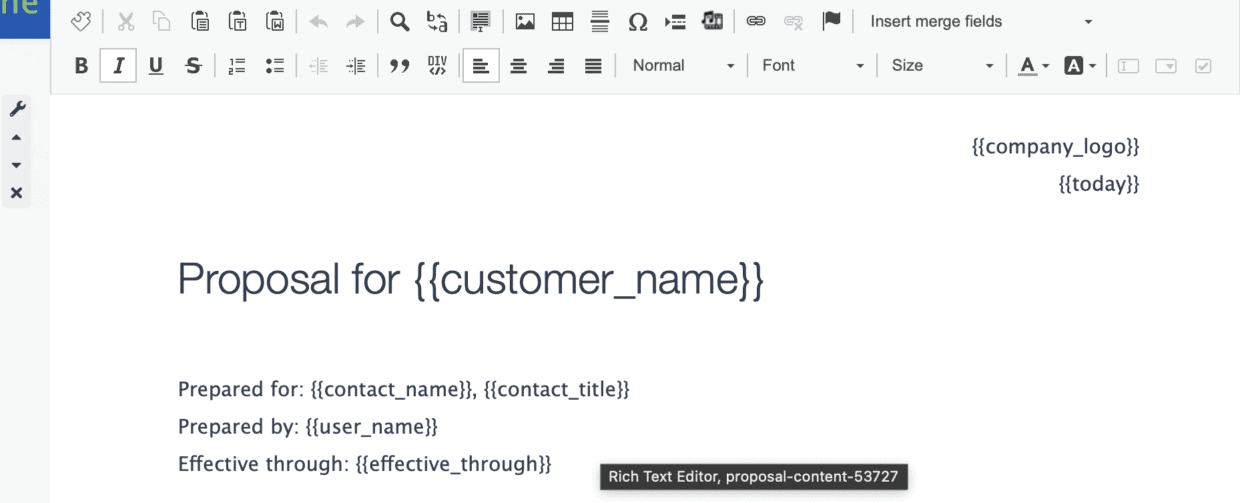Open the special character omega icon

coord(638,22)
